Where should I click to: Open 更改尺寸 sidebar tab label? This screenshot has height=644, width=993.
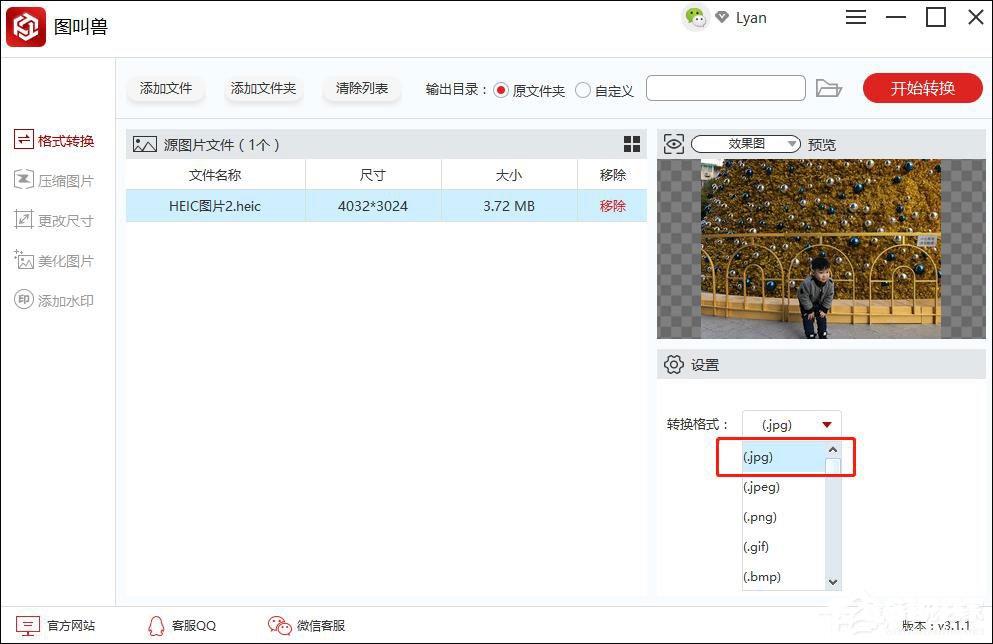click(66, 220)
